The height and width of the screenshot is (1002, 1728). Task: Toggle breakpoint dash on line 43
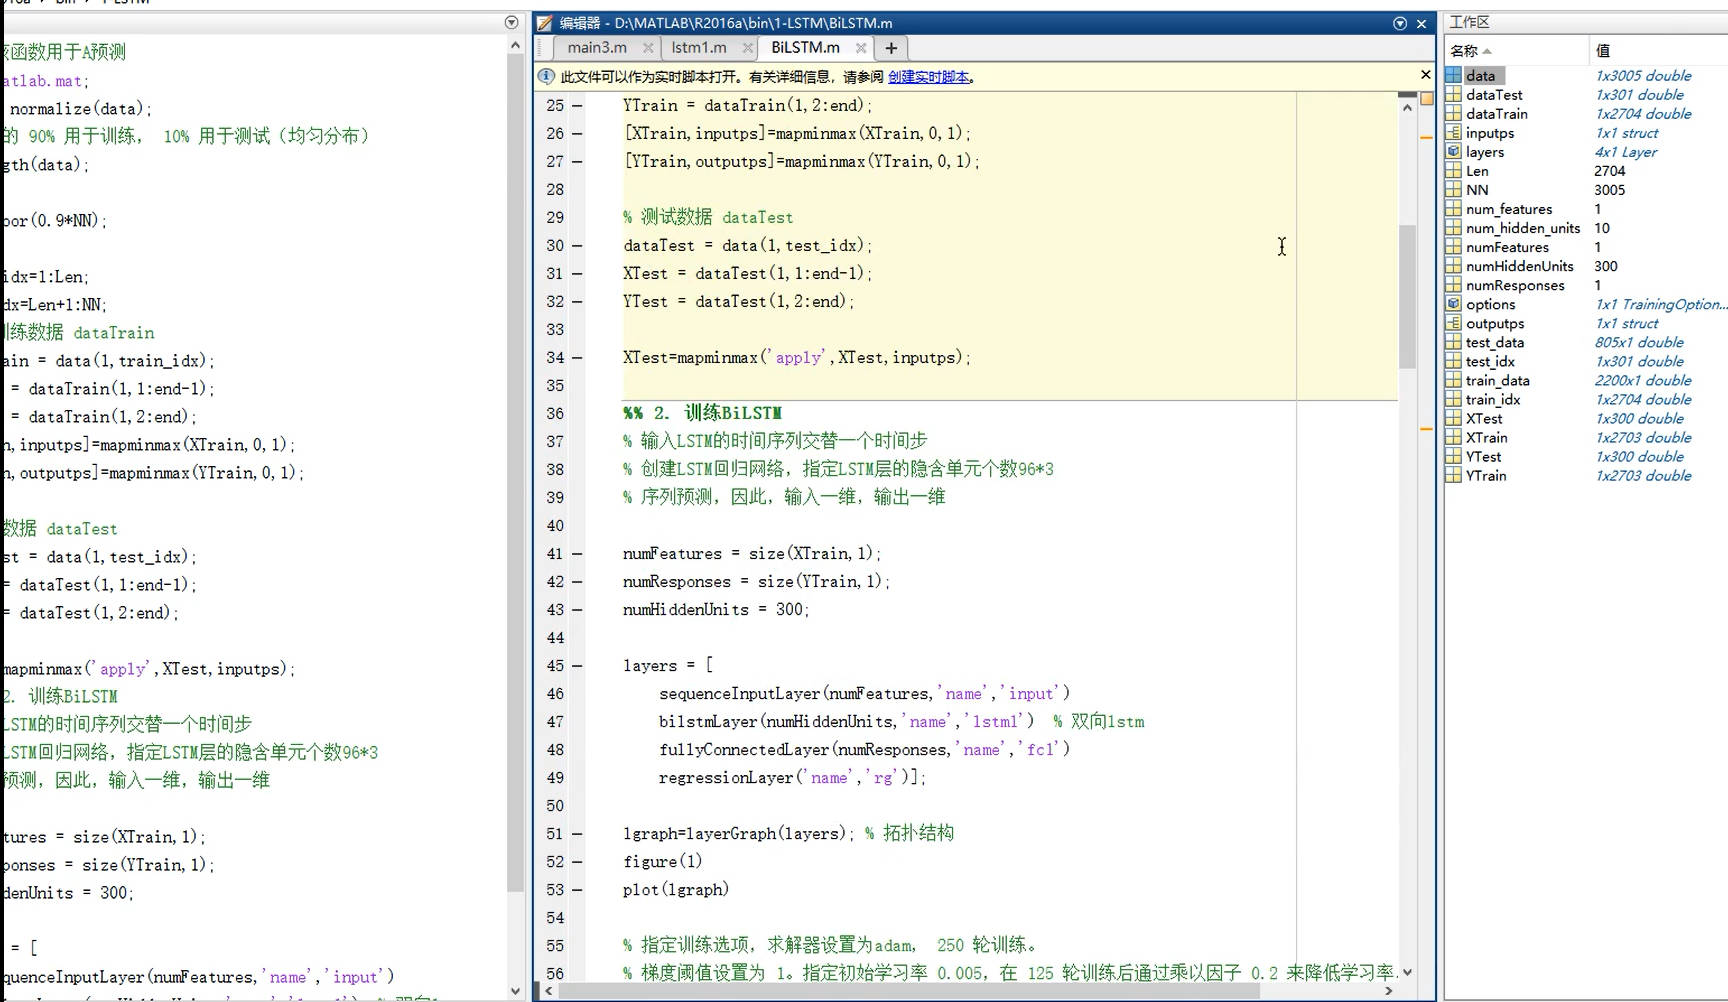(578, 609)
